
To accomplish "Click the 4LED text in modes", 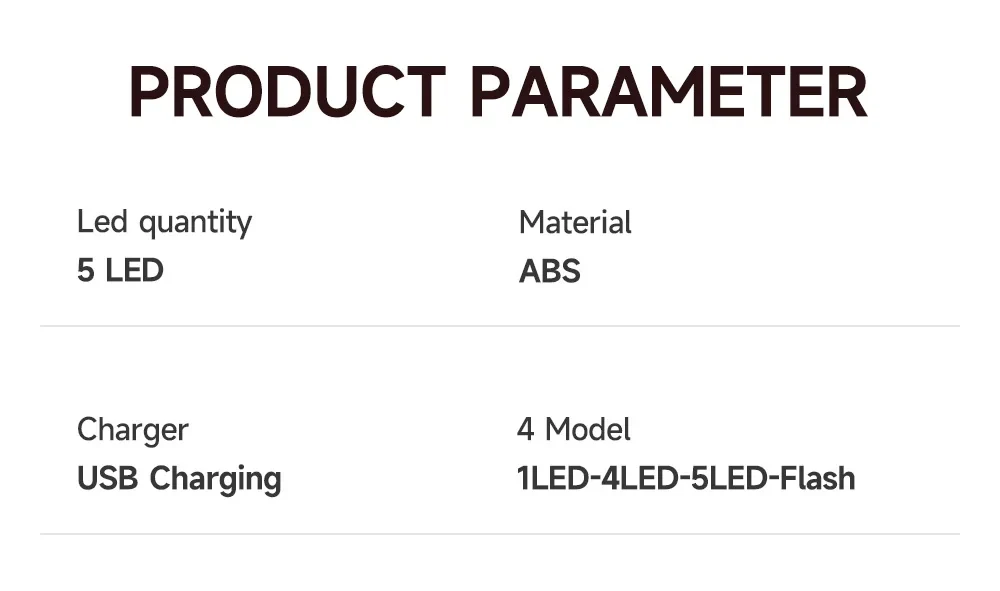I will pyautogui.click(x=640, y=478).
